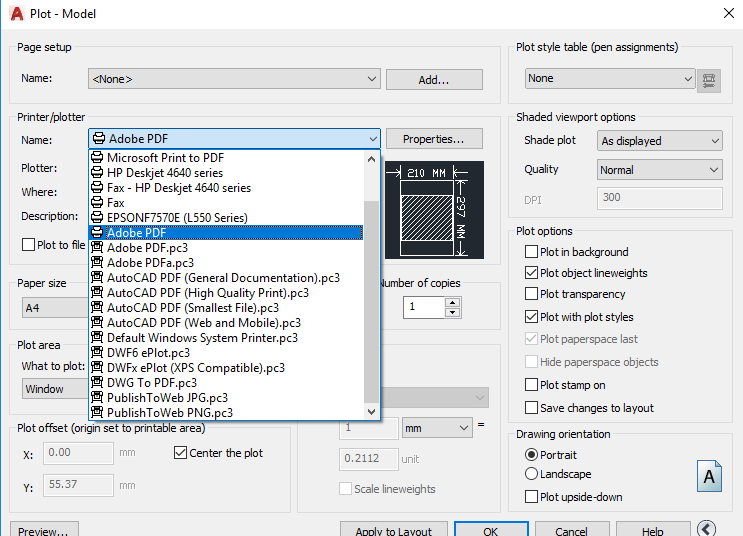Choose PublishToWeb PNG.pc3 entry
Viewport: 743px width, 536px height.
[x=226, y=413]
